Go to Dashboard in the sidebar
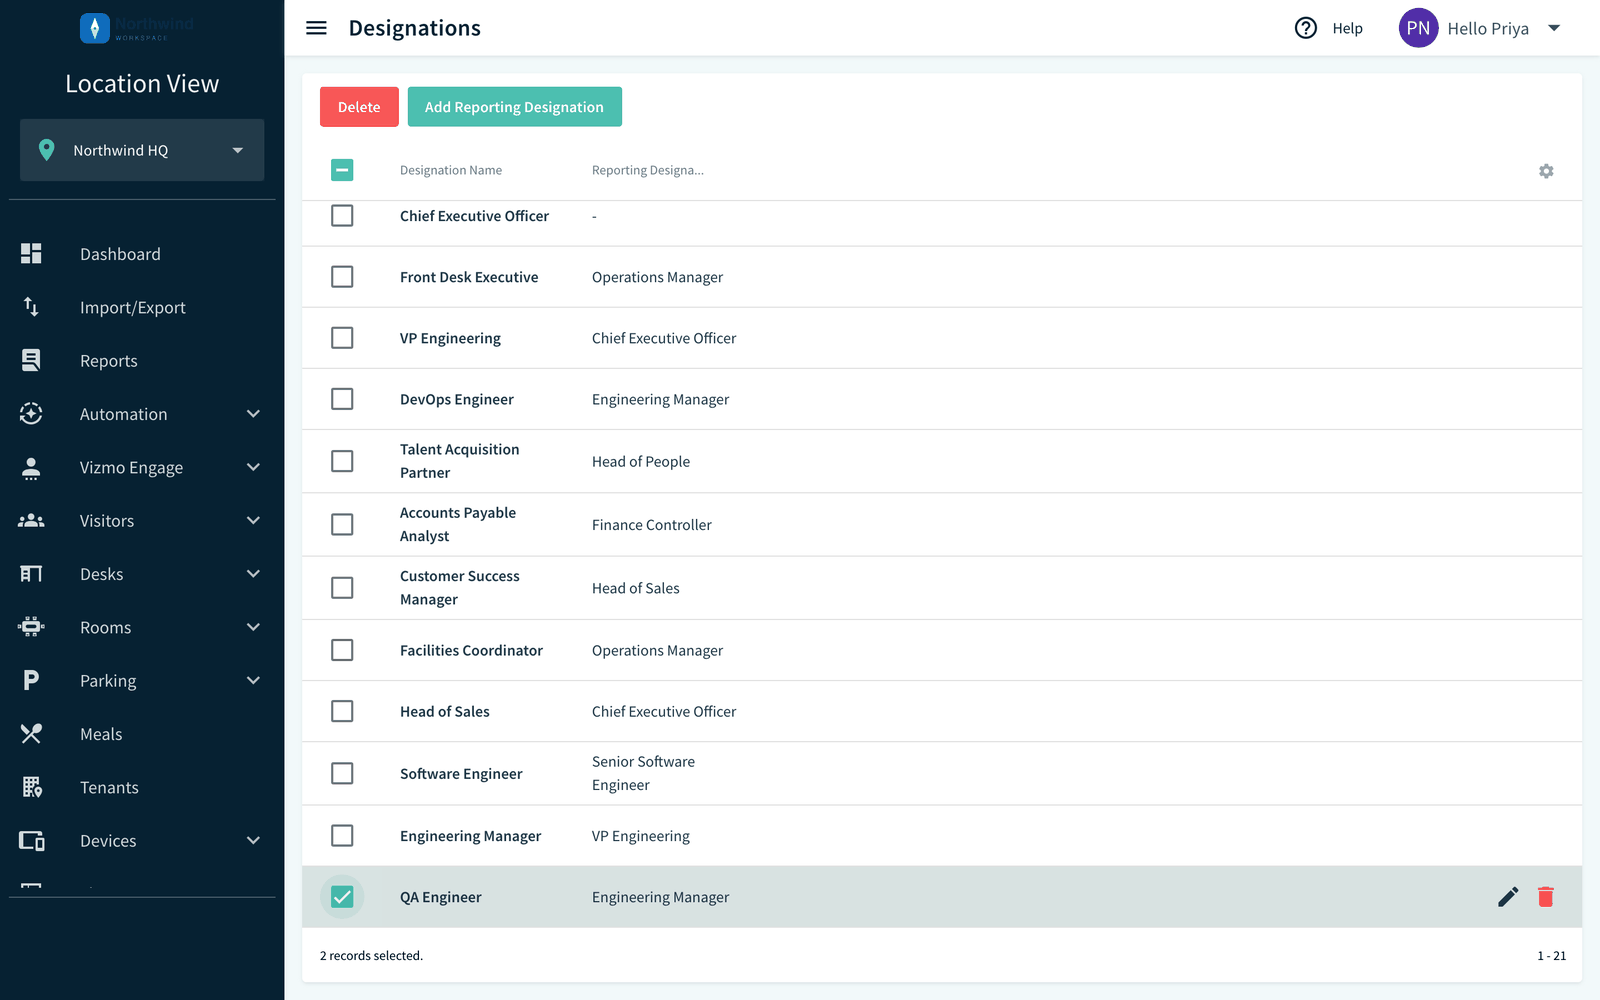The width and height of the screenshot is (1600, 1000). [120, 254]
